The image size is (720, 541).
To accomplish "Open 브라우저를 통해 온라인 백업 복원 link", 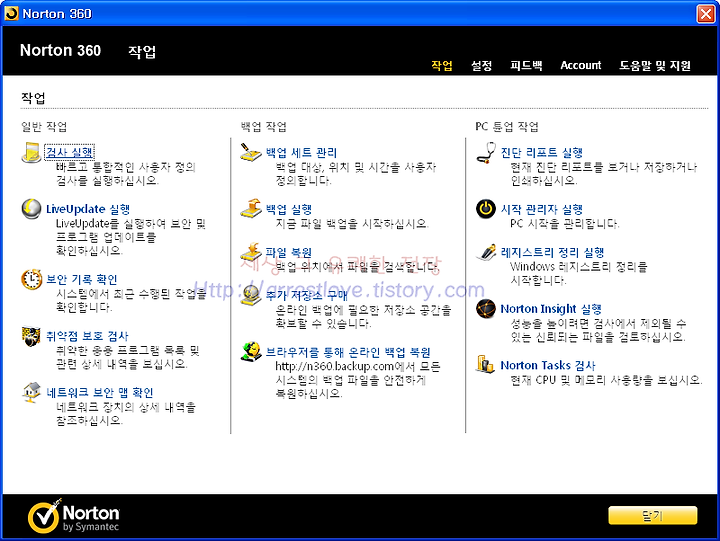I will [348, 352].
